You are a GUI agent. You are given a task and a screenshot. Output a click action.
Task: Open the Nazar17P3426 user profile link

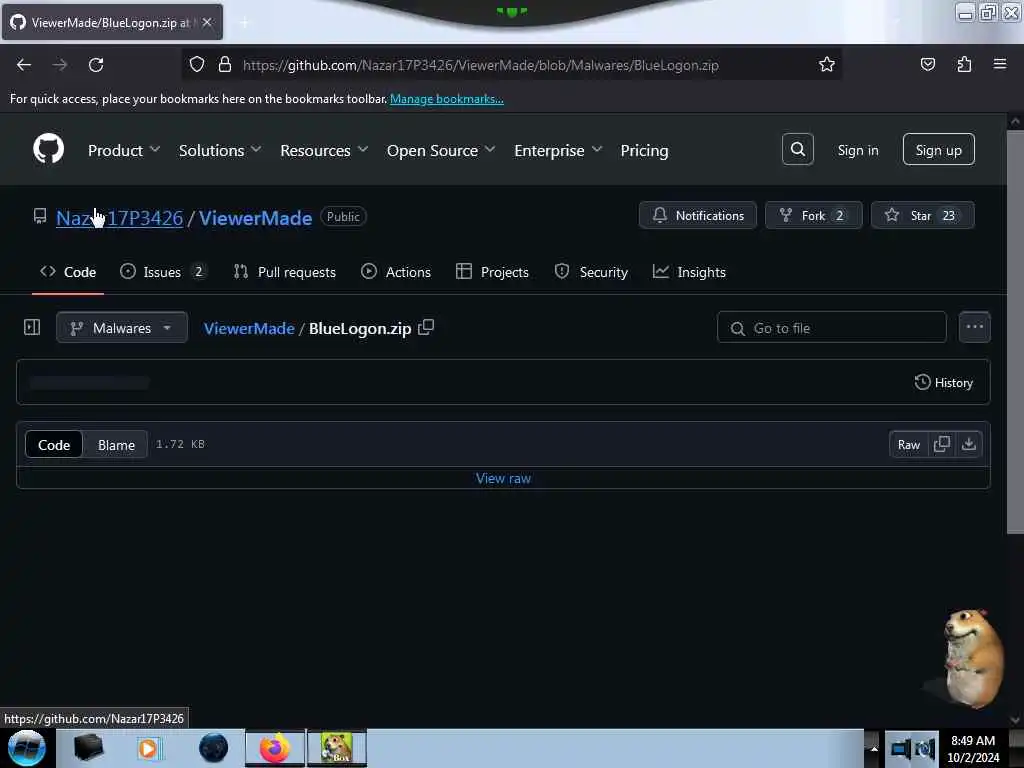click(120, 217)
